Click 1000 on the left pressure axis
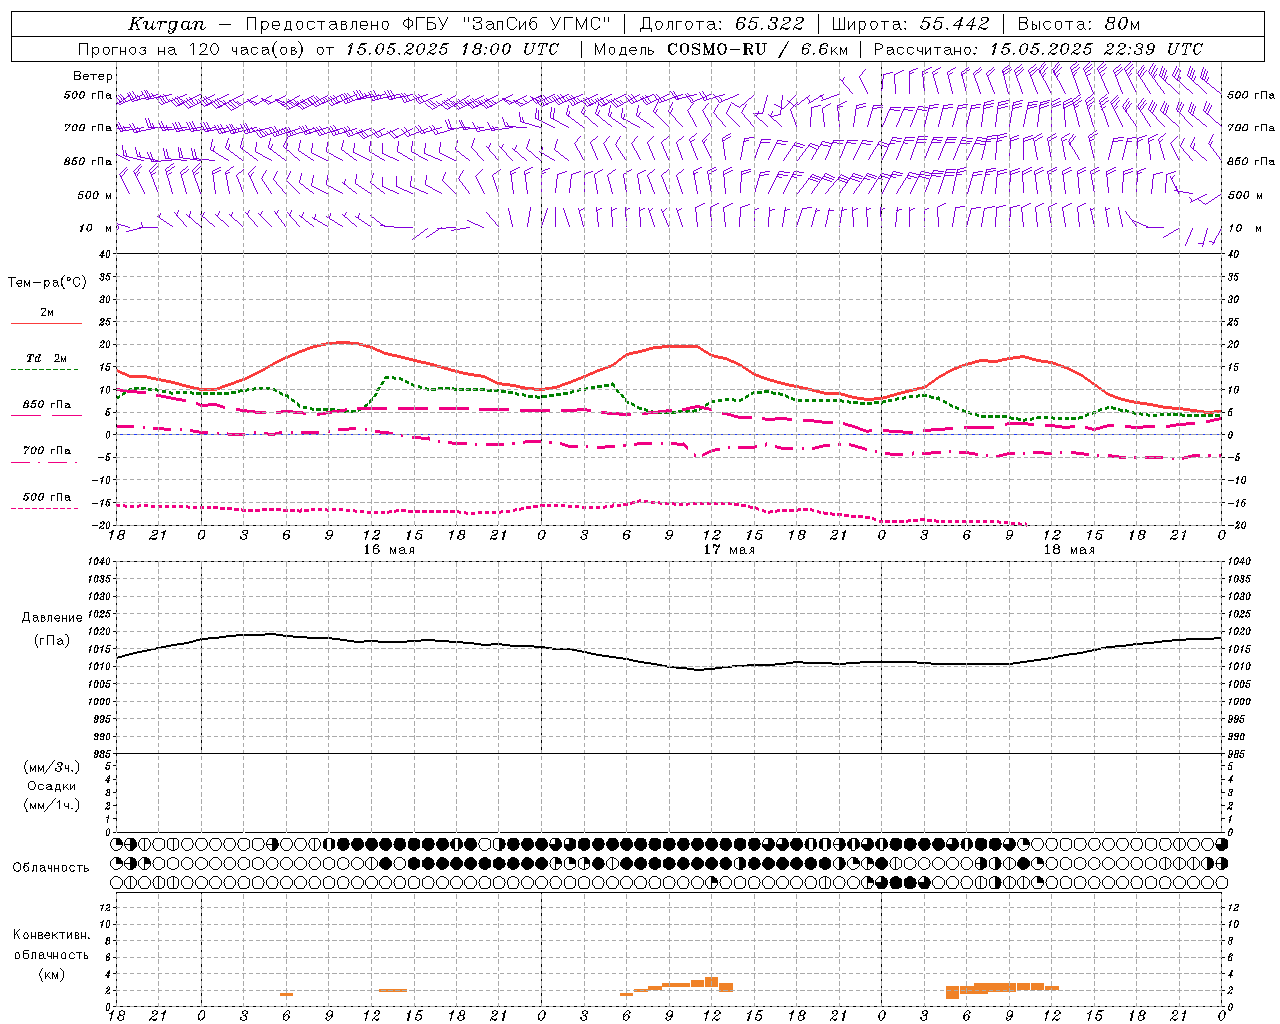The image size is (1280, 1024). click(97, 702)
